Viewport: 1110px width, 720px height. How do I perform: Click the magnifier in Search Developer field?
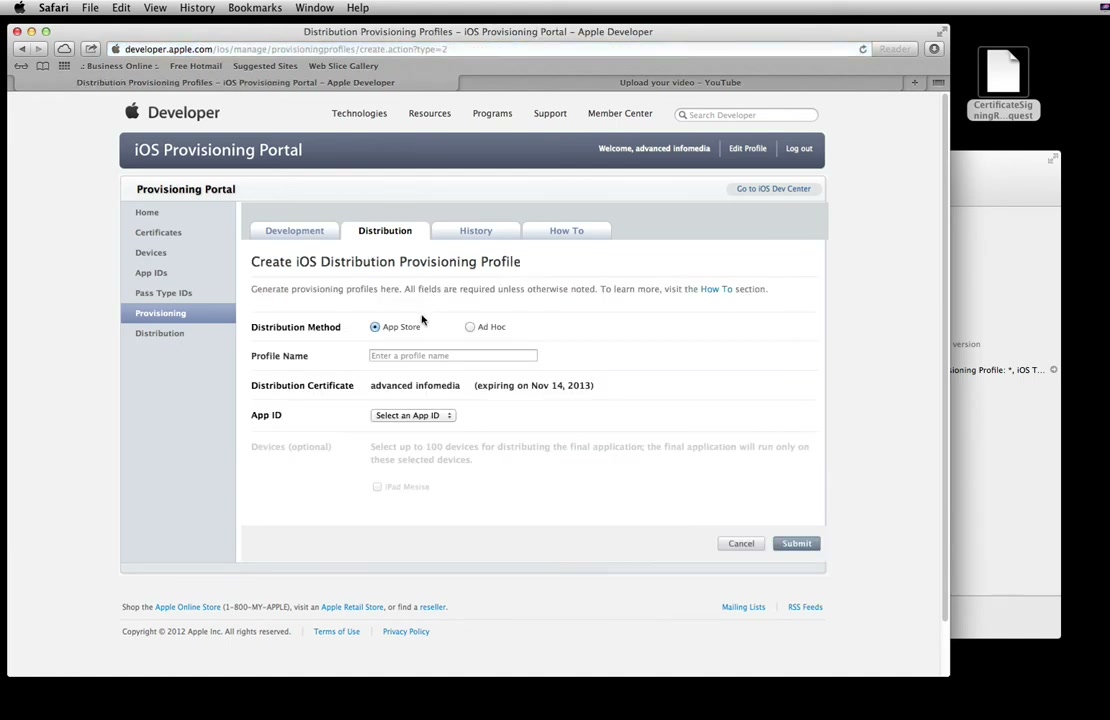(x=682, y=115)
